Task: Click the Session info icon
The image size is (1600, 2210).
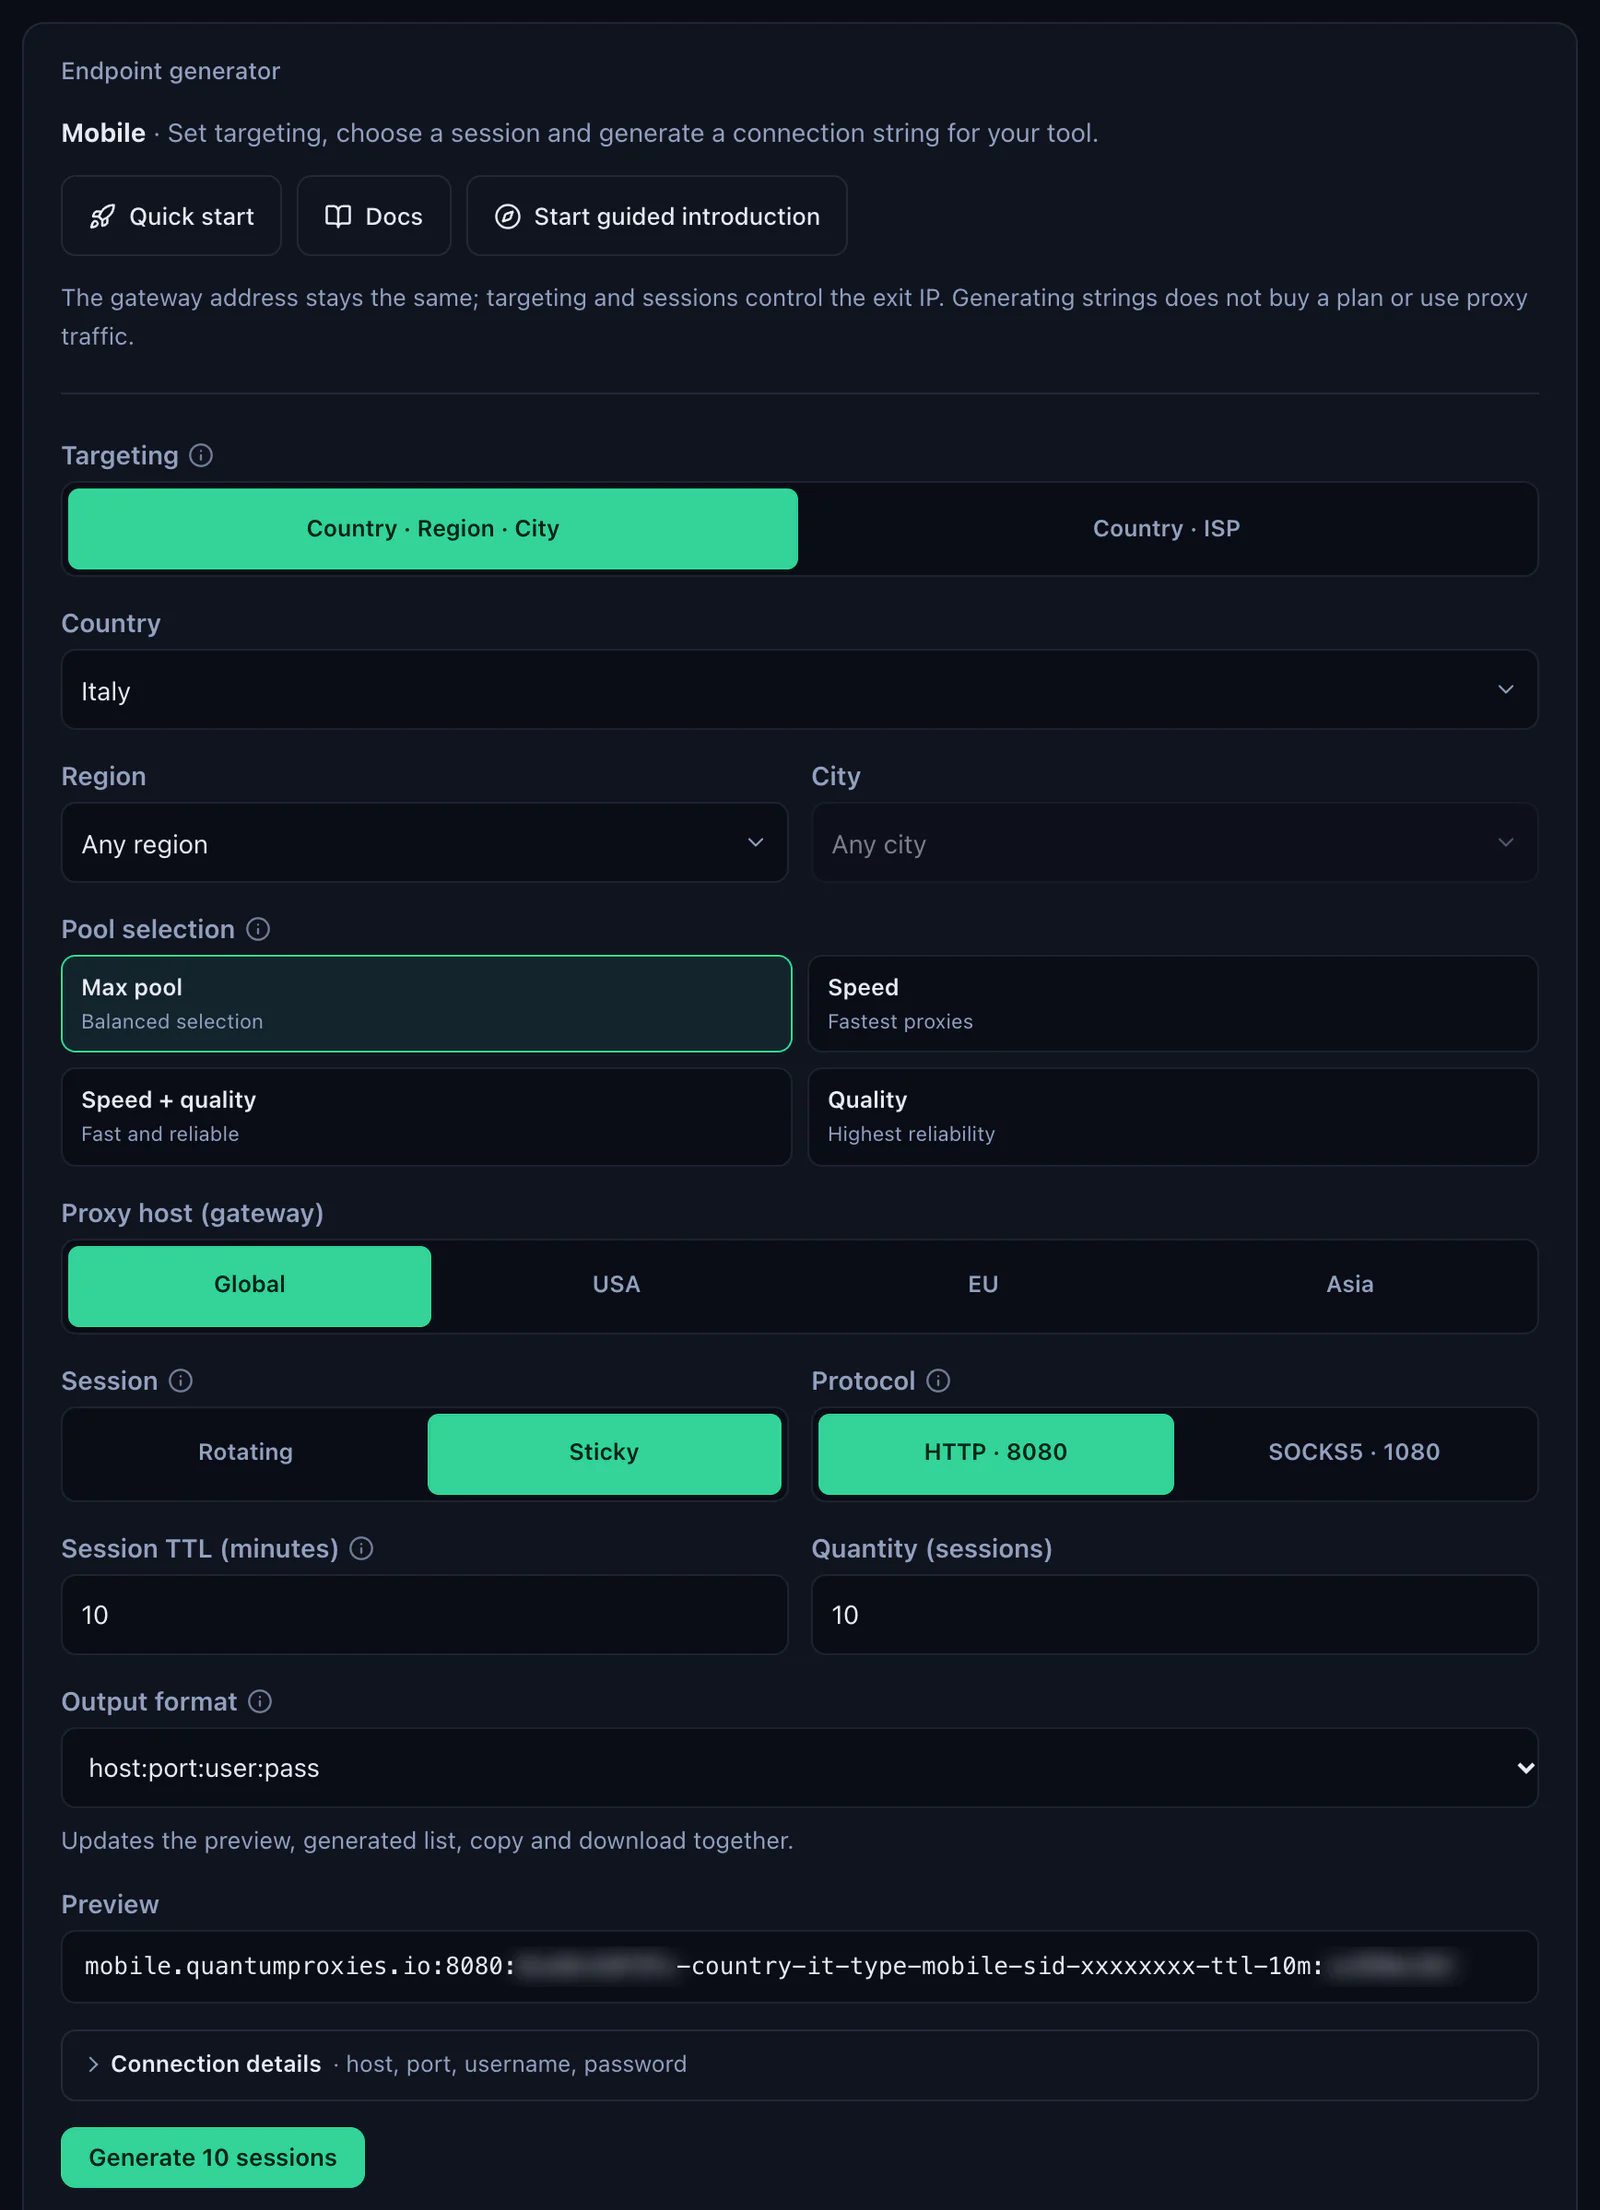Action: pos(181,1381)
